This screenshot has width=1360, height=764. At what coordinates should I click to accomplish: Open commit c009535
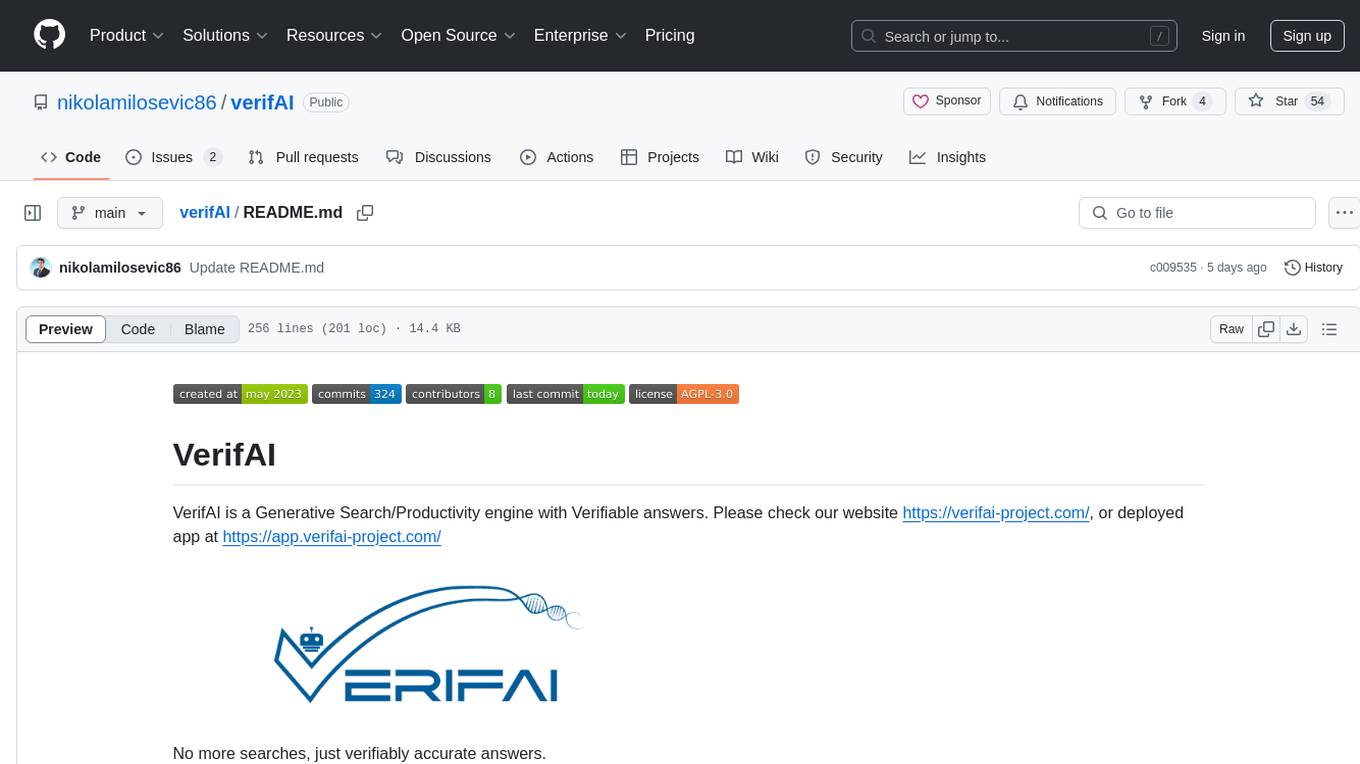1173,268
